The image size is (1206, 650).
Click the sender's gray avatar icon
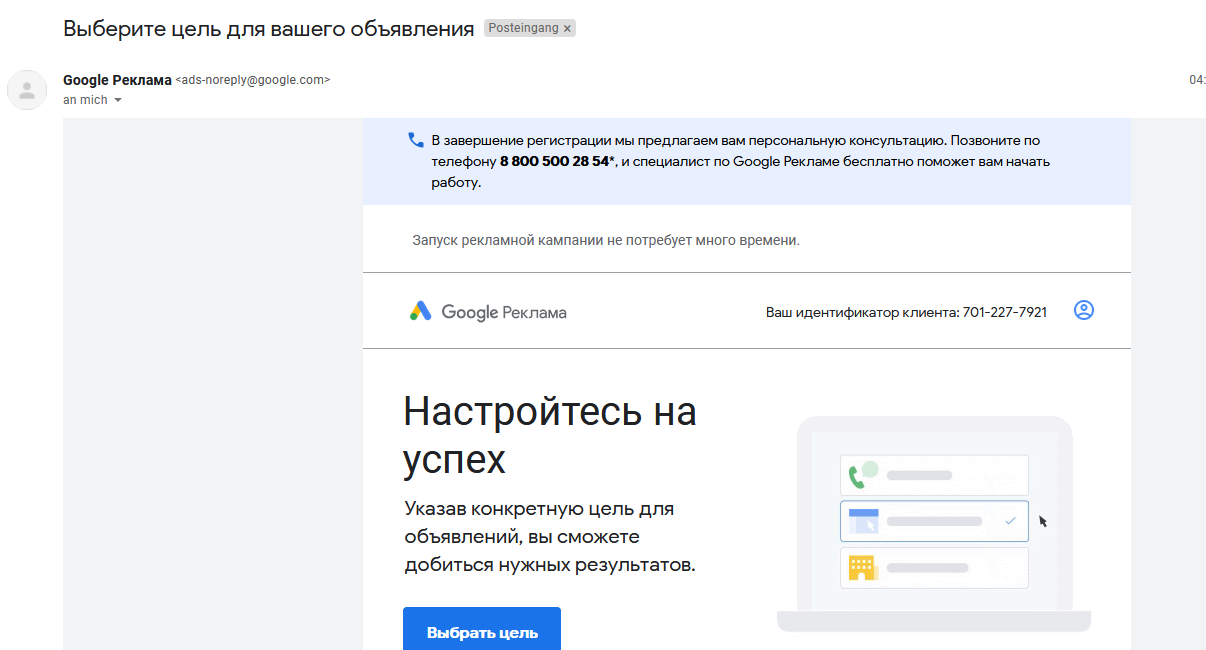pos(27,90)
